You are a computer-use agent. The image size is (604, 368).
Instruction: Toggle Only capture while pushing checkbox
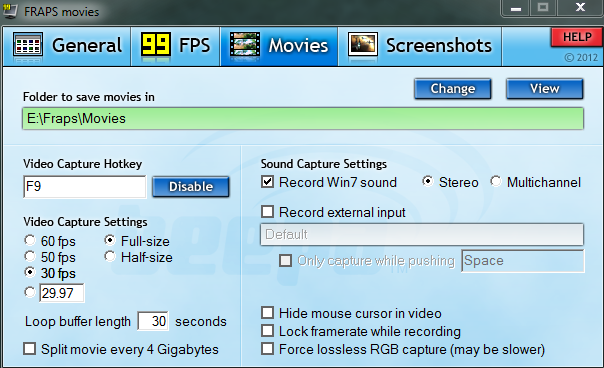[x=285, y=260]
